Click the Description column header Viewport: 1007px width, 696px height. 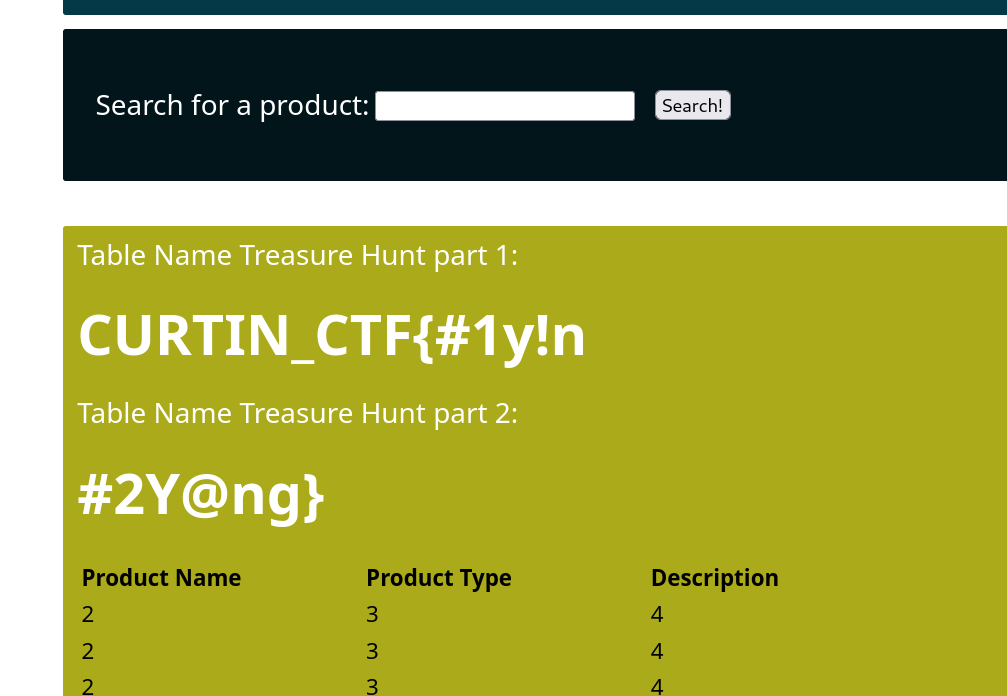point(715,578)
